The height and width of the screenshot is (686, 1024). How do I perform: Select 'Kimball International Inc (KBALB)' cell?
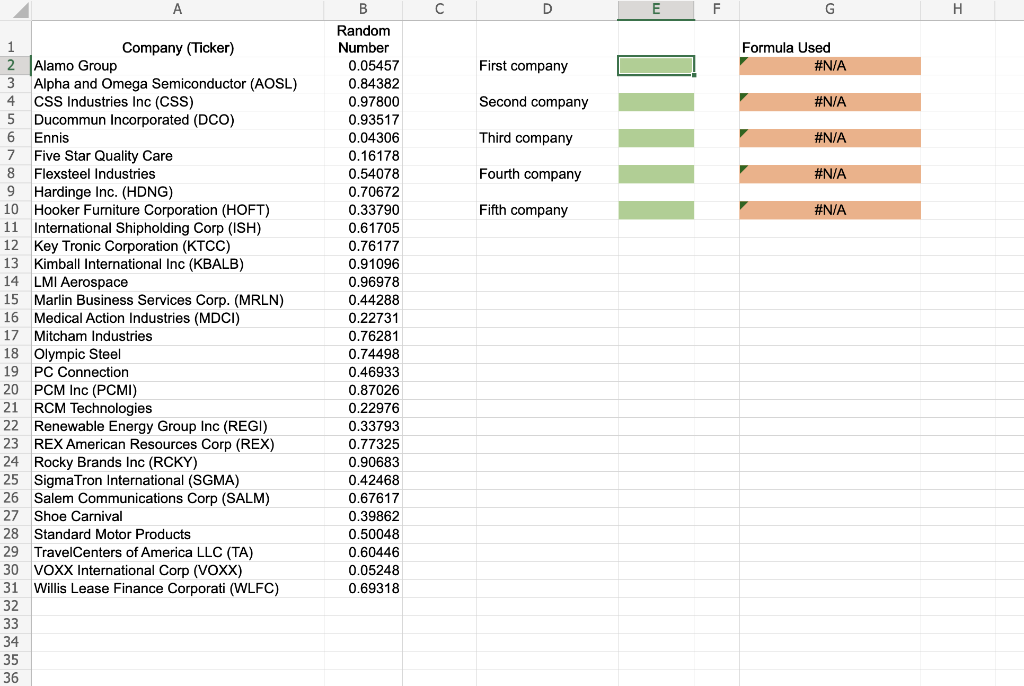178,264
